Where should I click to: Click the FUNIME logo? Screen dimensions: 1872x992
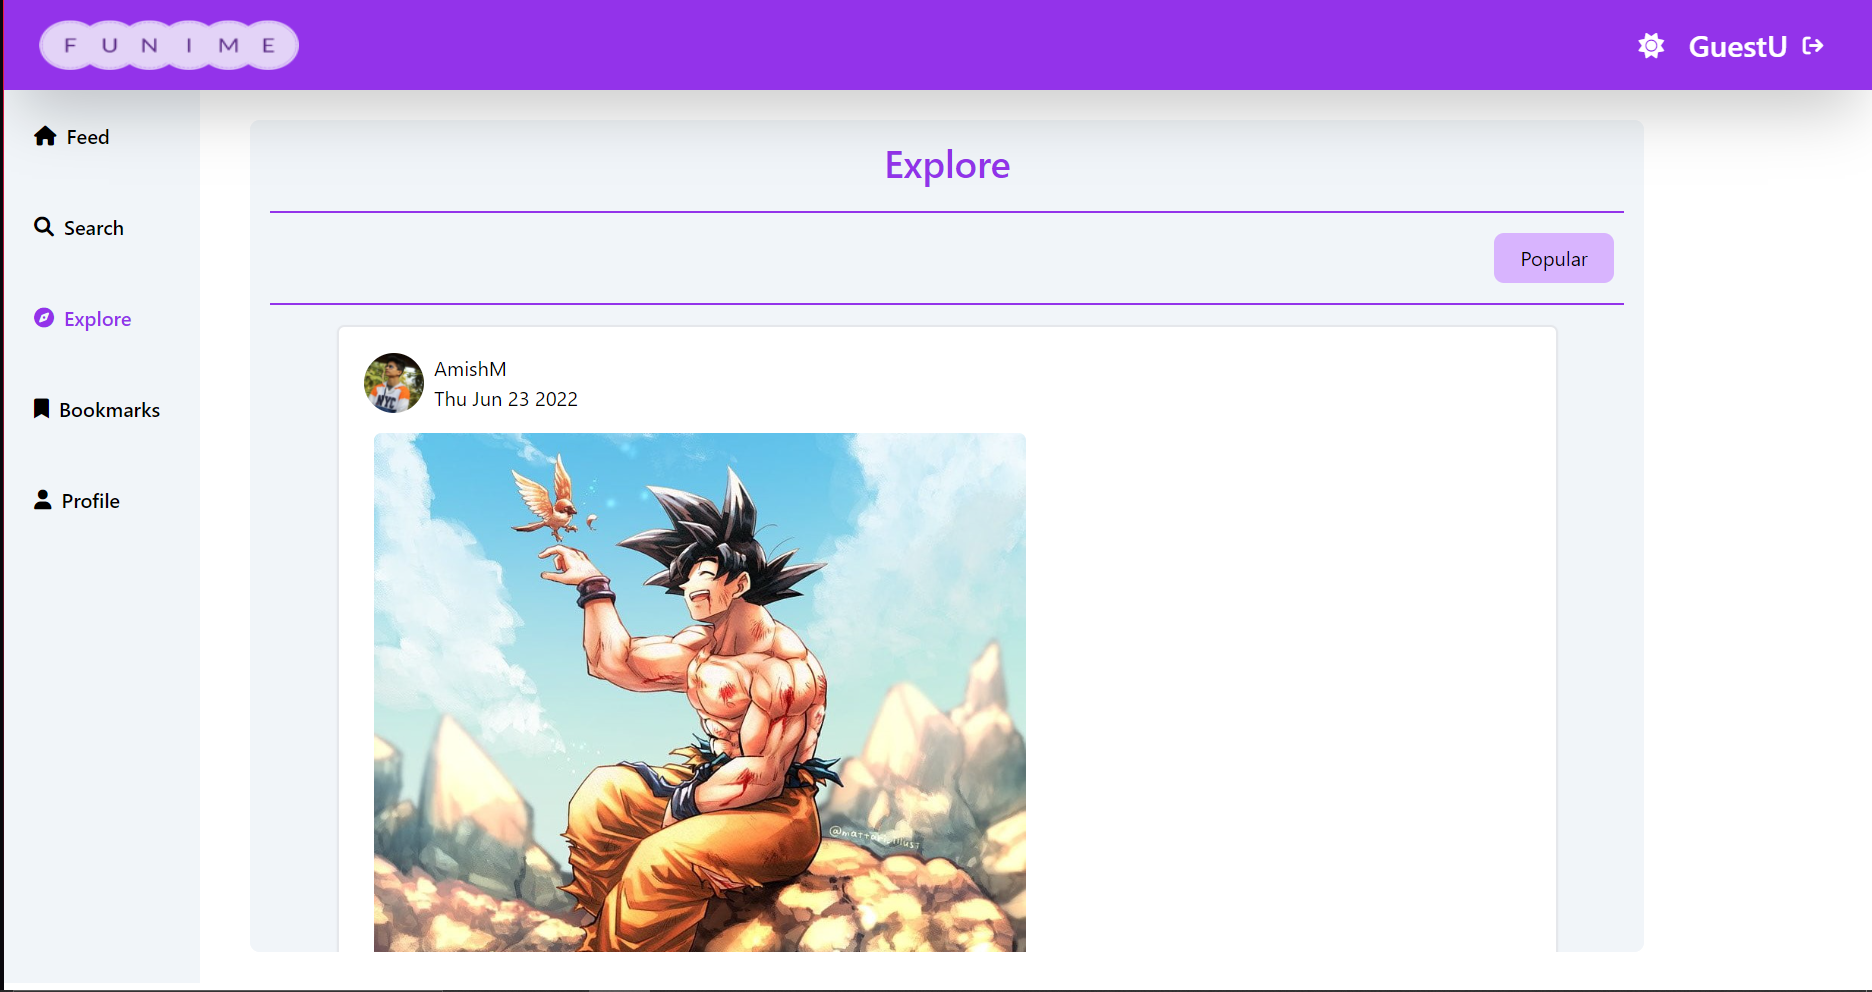pyautogui.click(x=168, y=44)
